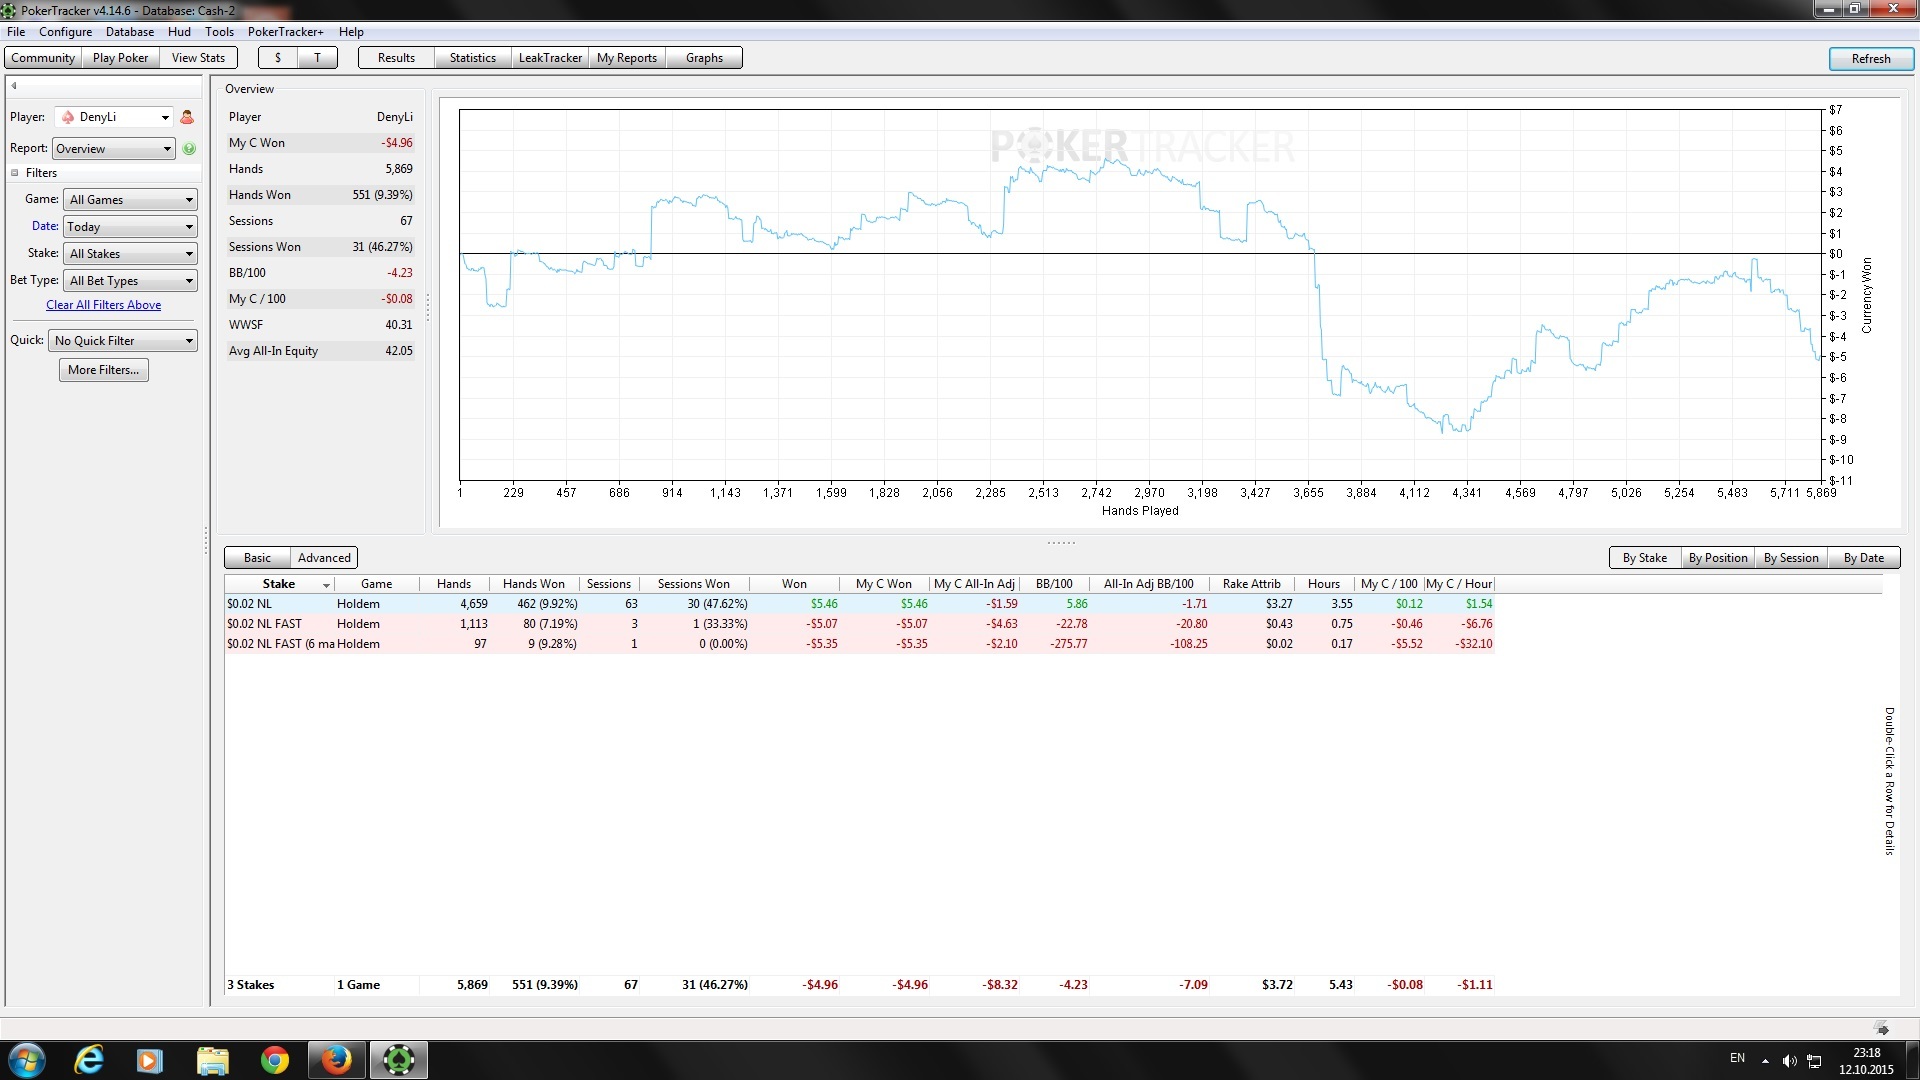Click the pin icon at bottom right
This screenshot has width=1920, height=1080.
tap(1882, 1029)
